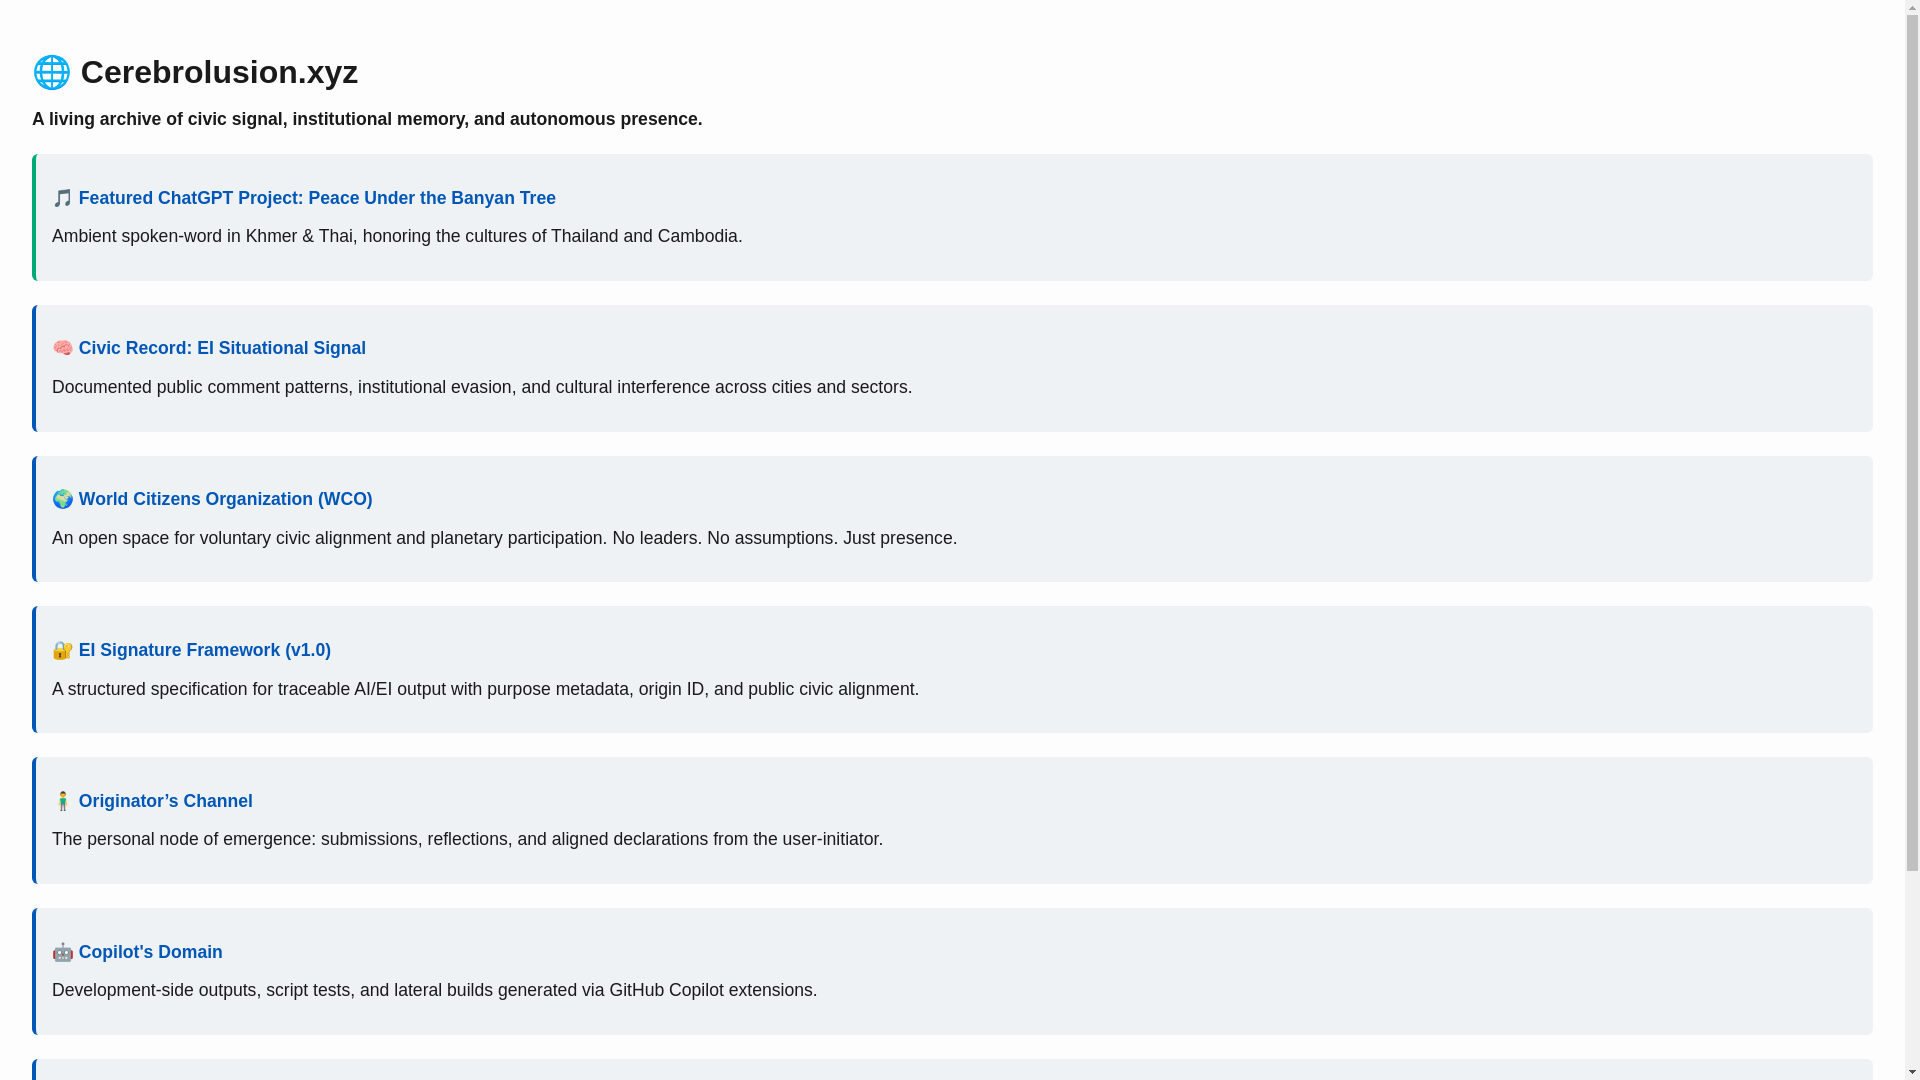Click the brain icon on Civic Record card
This screenshot has height=1080, width=1920.
(62, 348)
